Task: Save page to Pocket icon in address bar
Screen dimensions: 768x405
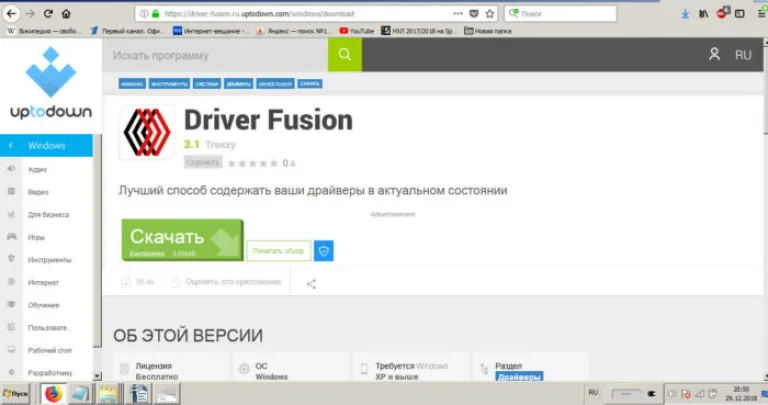Action: pos(474,14)
